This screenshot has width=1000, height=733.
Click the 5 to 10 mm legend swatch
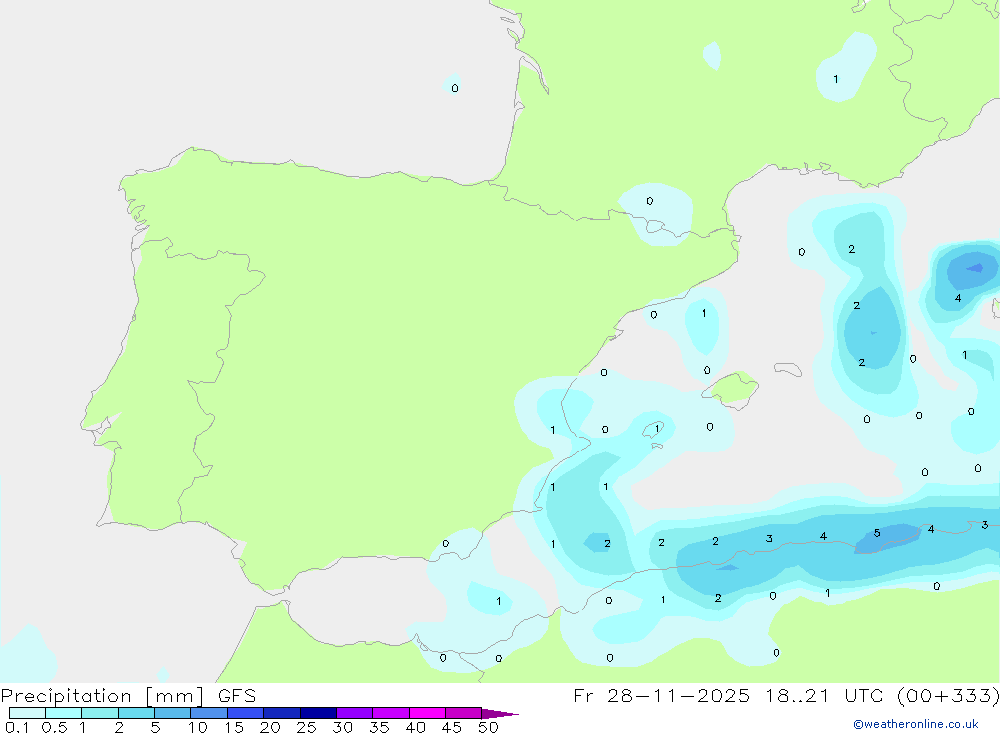click(172, 713)
